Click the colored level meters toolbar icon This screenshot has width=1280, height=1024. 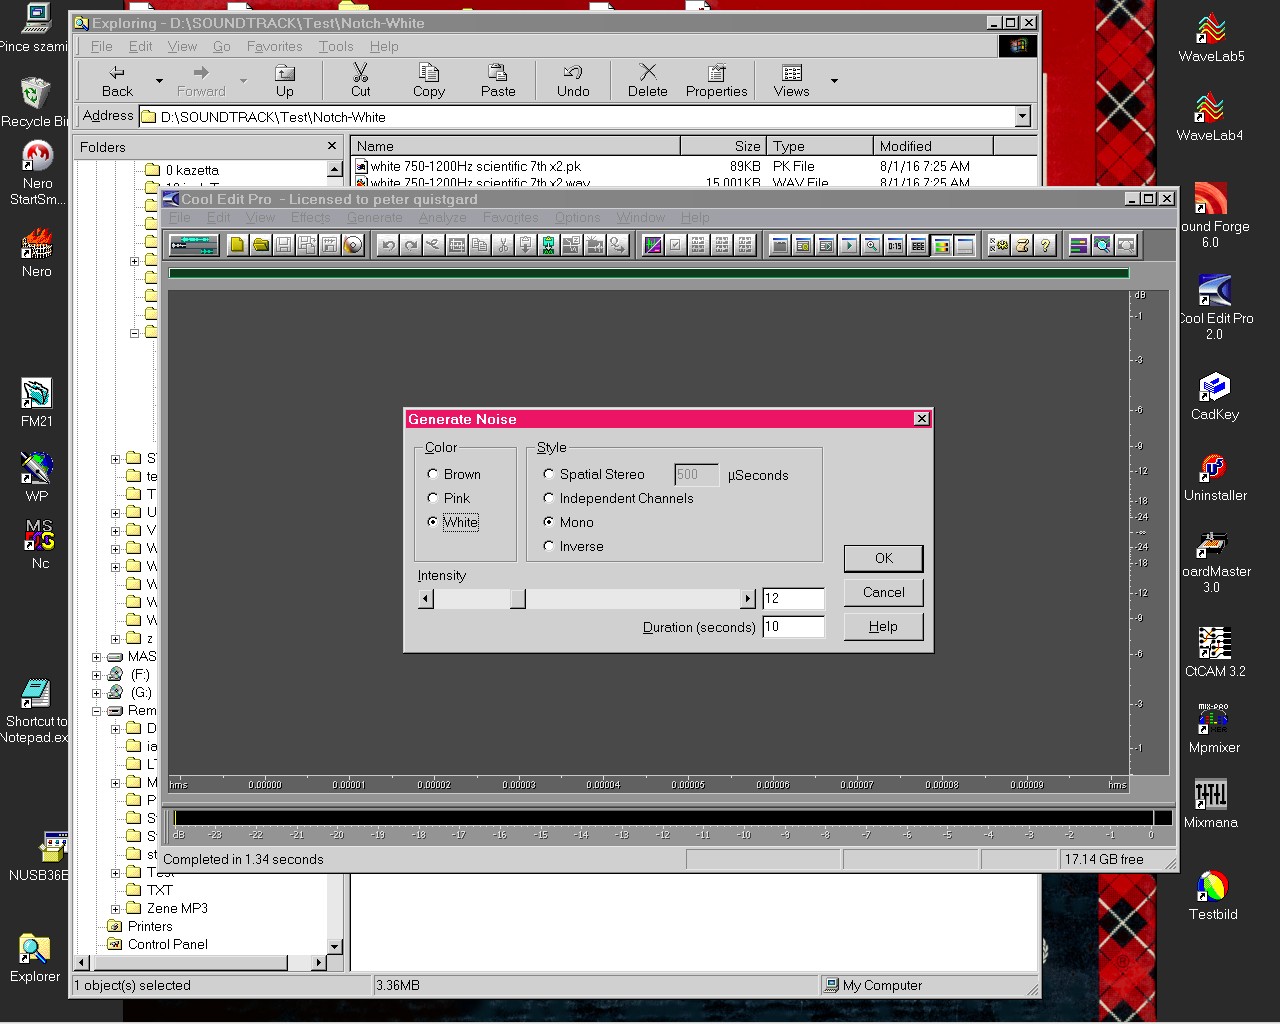pyautogui.click(x=942, y=245)
